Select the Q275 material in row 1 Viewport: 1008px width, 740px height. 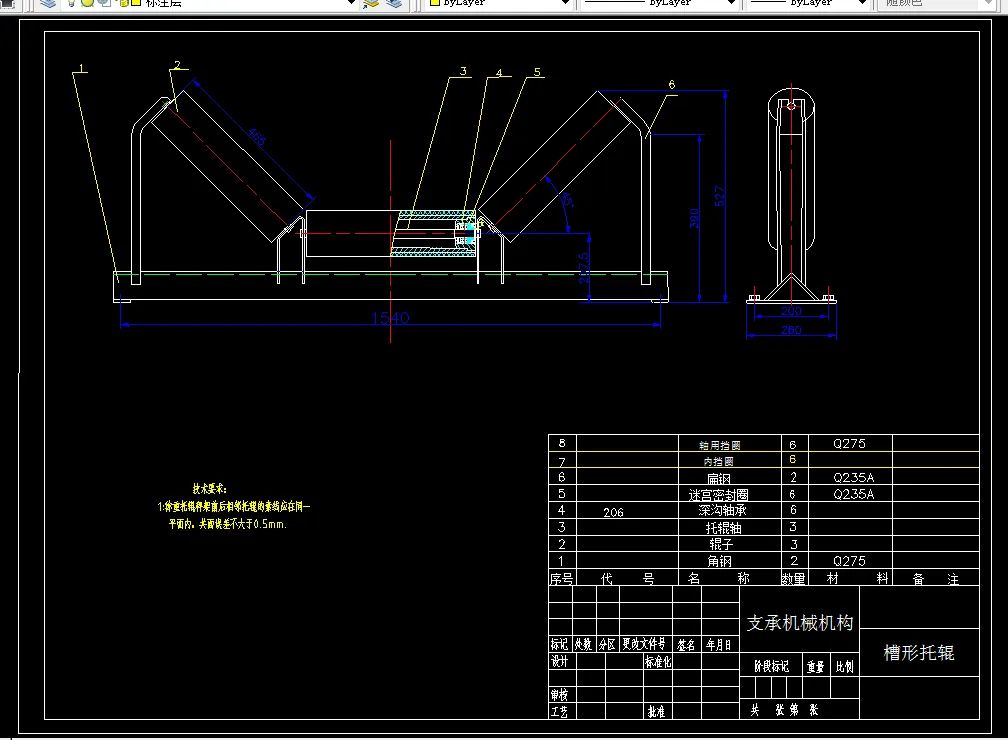(x=849, y=561)
